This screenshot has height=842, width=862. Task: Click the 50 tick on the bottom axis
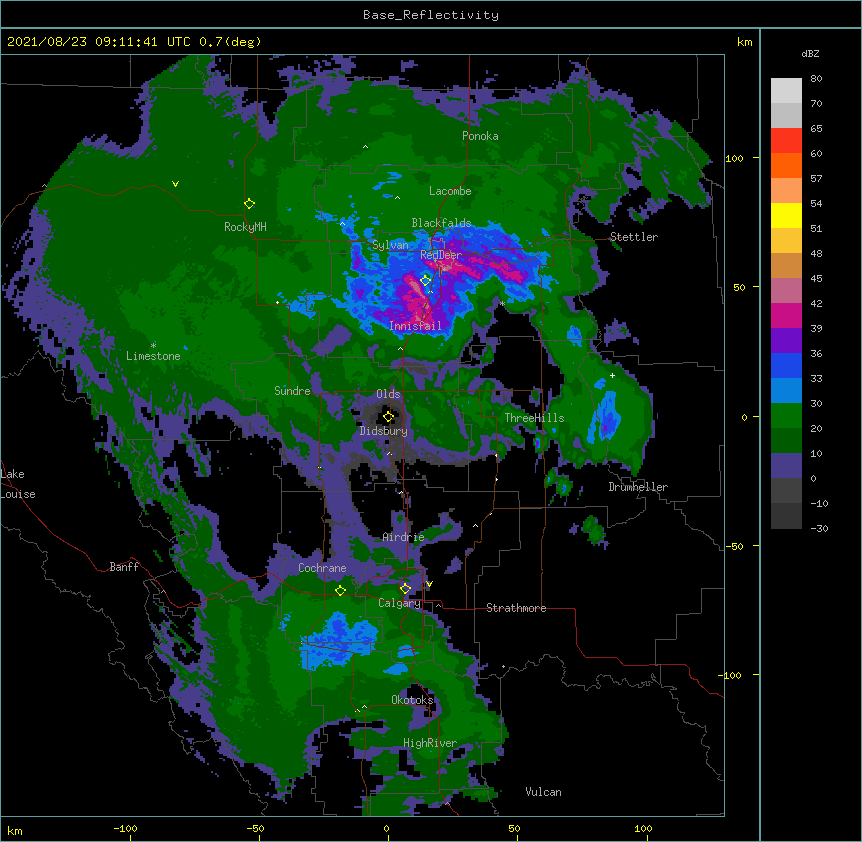514,828
